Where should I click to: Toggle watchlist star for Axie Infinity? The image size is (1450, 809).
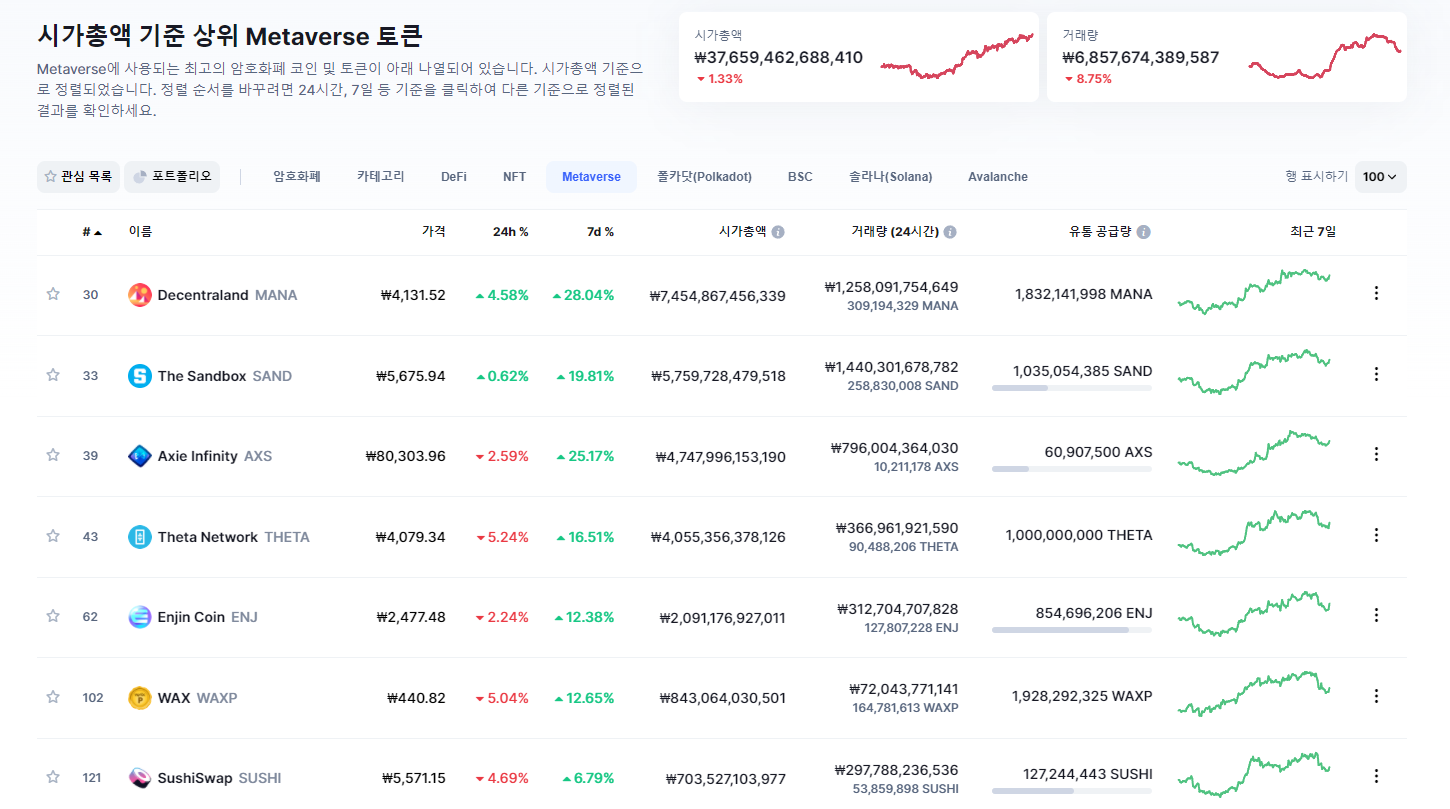53,455
